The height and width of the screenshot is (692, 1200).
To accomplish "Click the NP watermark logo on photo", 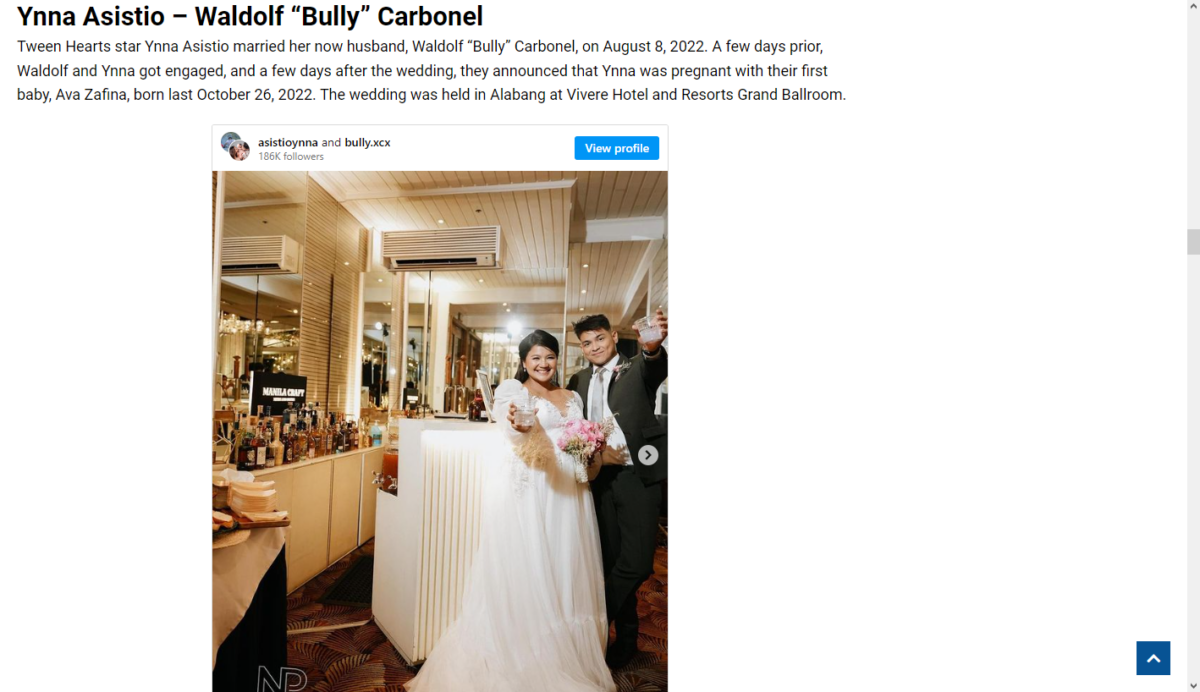I will pyautogui.click(x=282, y=678).
